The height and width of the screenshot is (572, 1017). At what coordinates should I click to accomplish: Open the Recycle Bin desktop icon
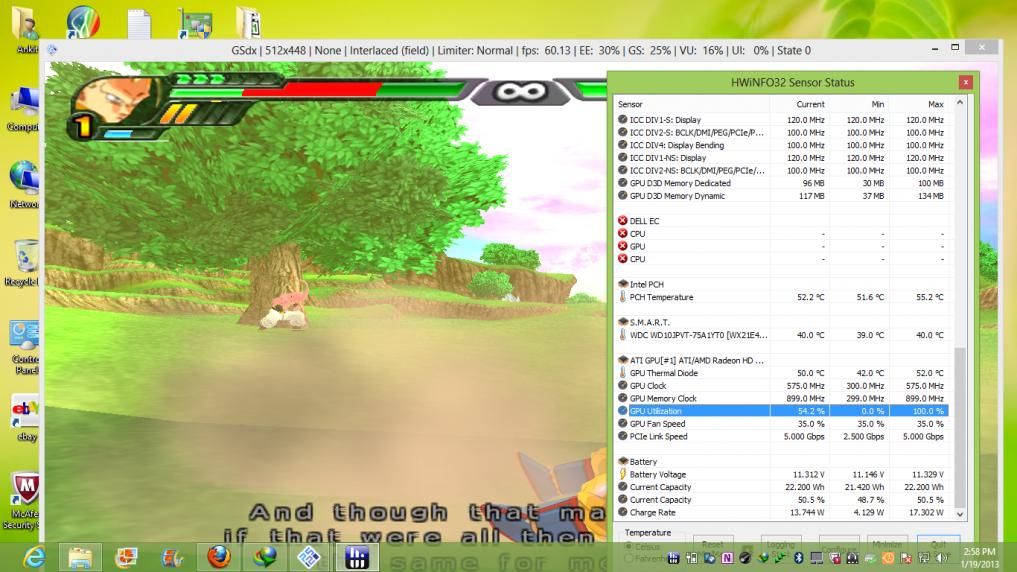(x=23, y=263)
